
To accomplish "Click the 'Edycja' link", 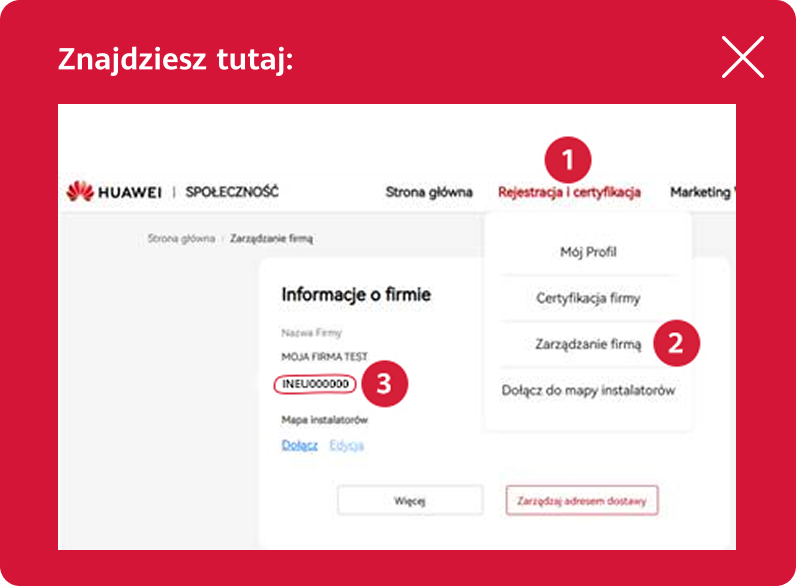I will pos(347,445).
